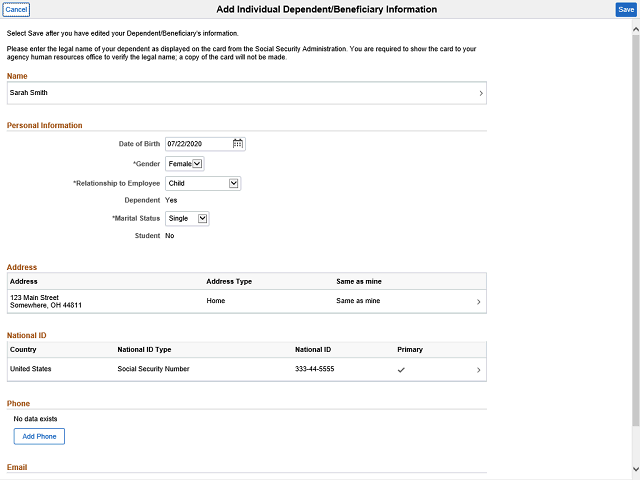Click the Add Phone button

[39, 436]
